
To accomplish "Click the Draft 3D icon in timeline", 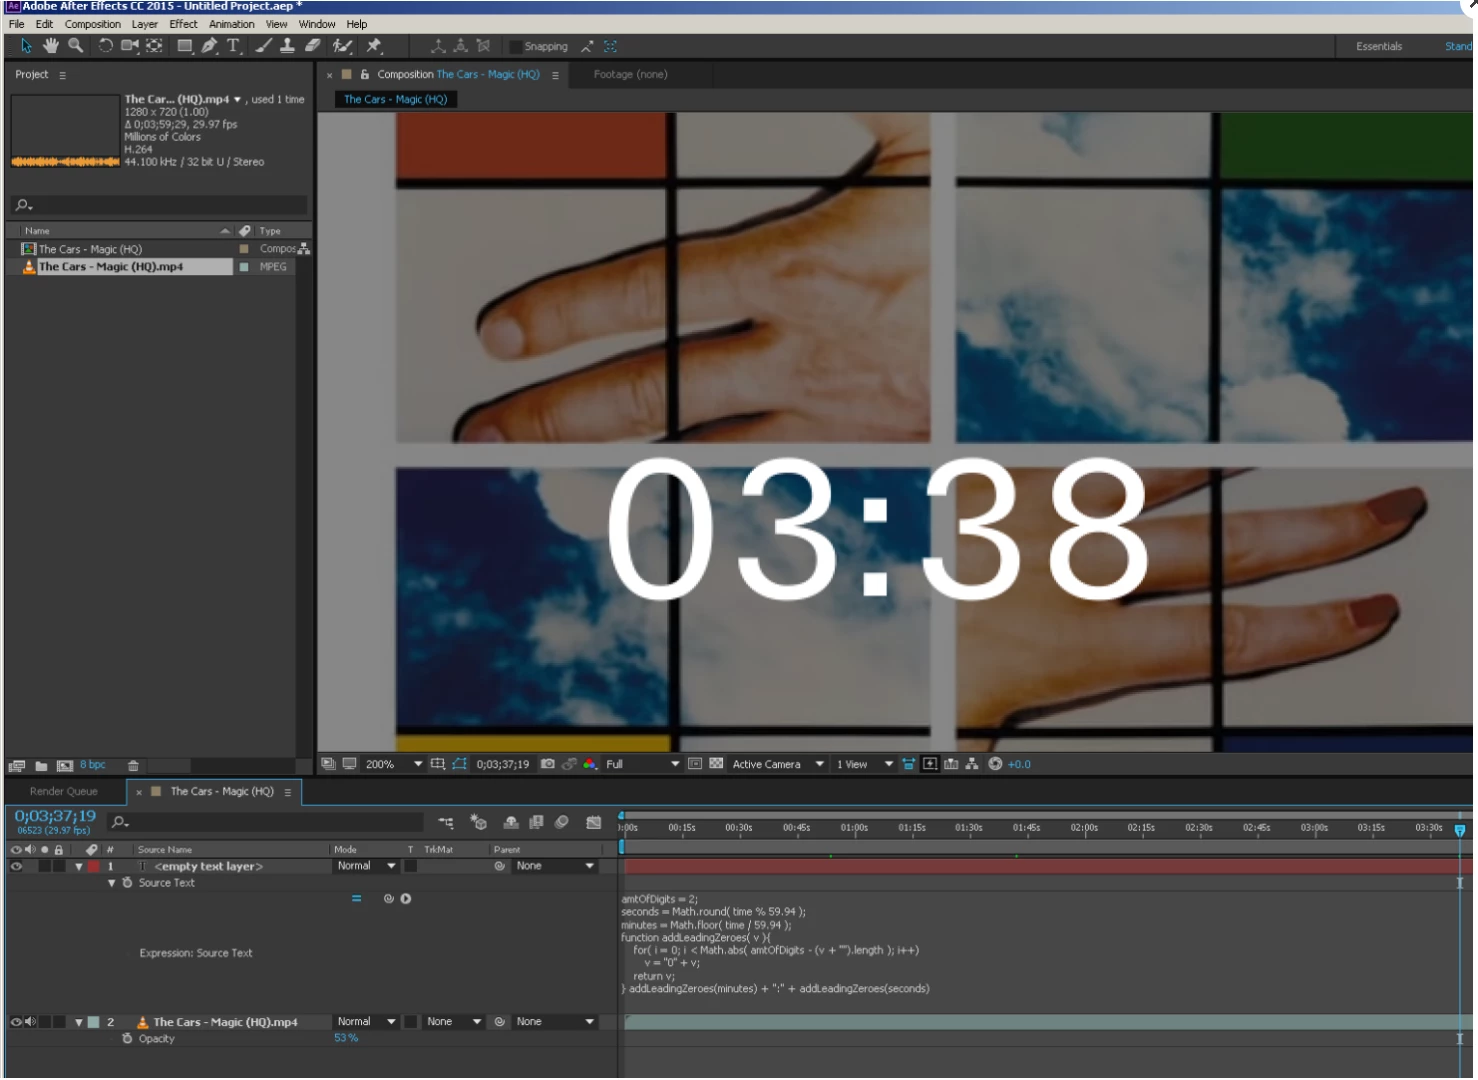I will (478, 822).
